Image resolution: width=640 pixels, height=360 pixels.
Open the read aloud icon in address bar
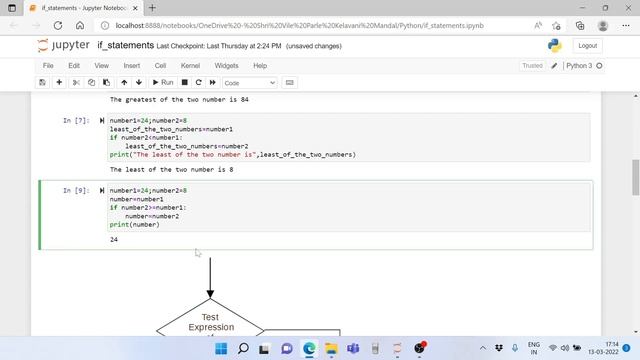coord(538,25)
